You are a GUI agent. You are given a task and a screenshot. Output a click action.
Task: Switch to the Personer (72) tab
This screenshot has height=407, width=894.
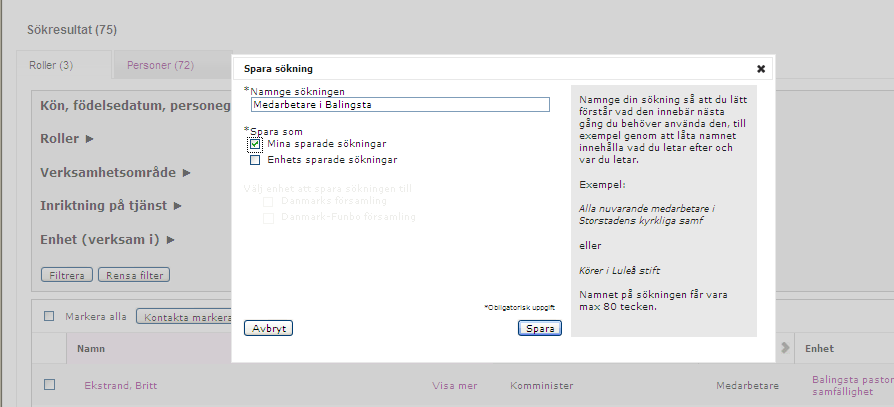(160, 65)
